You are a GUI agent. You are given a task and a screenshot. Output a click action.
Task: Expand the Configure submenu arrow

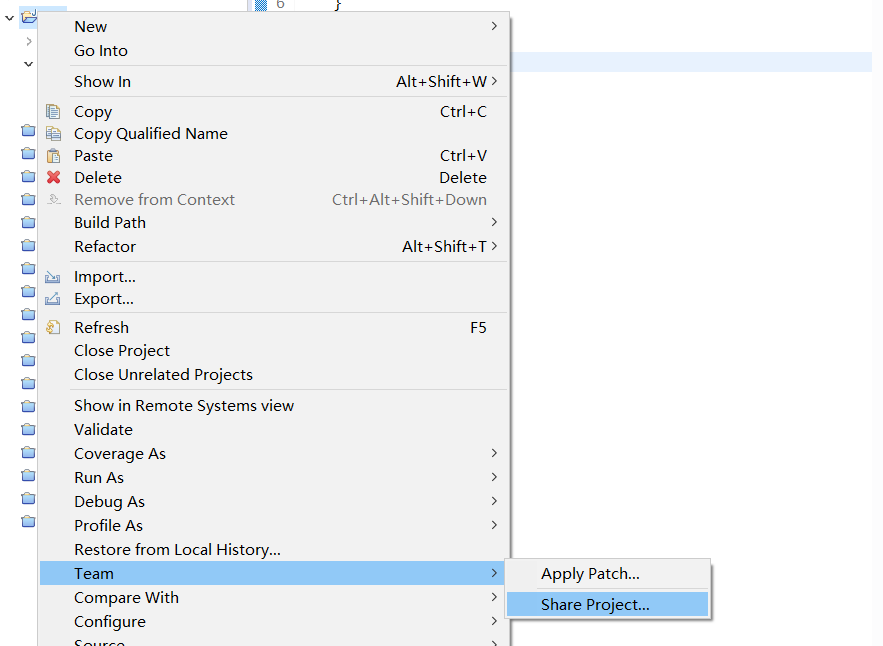click(494, 621)
